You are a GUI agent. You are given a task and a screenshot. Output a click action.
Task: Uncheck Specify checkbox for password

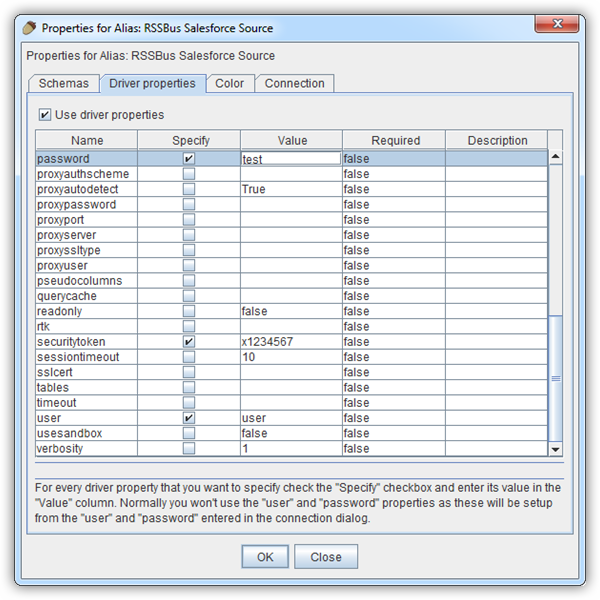pyautogui.click(x=189, y=159)
